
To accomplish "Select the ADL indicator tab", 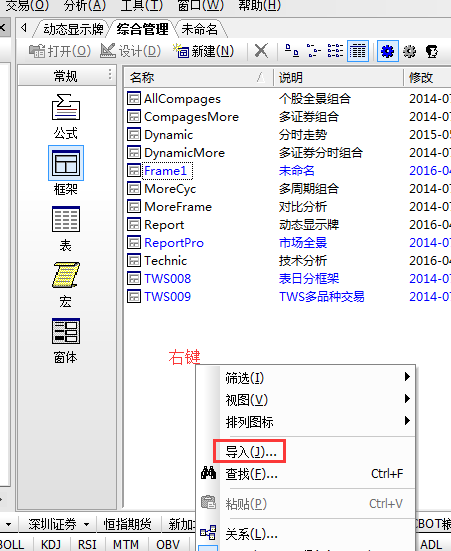I will [431, 544].
